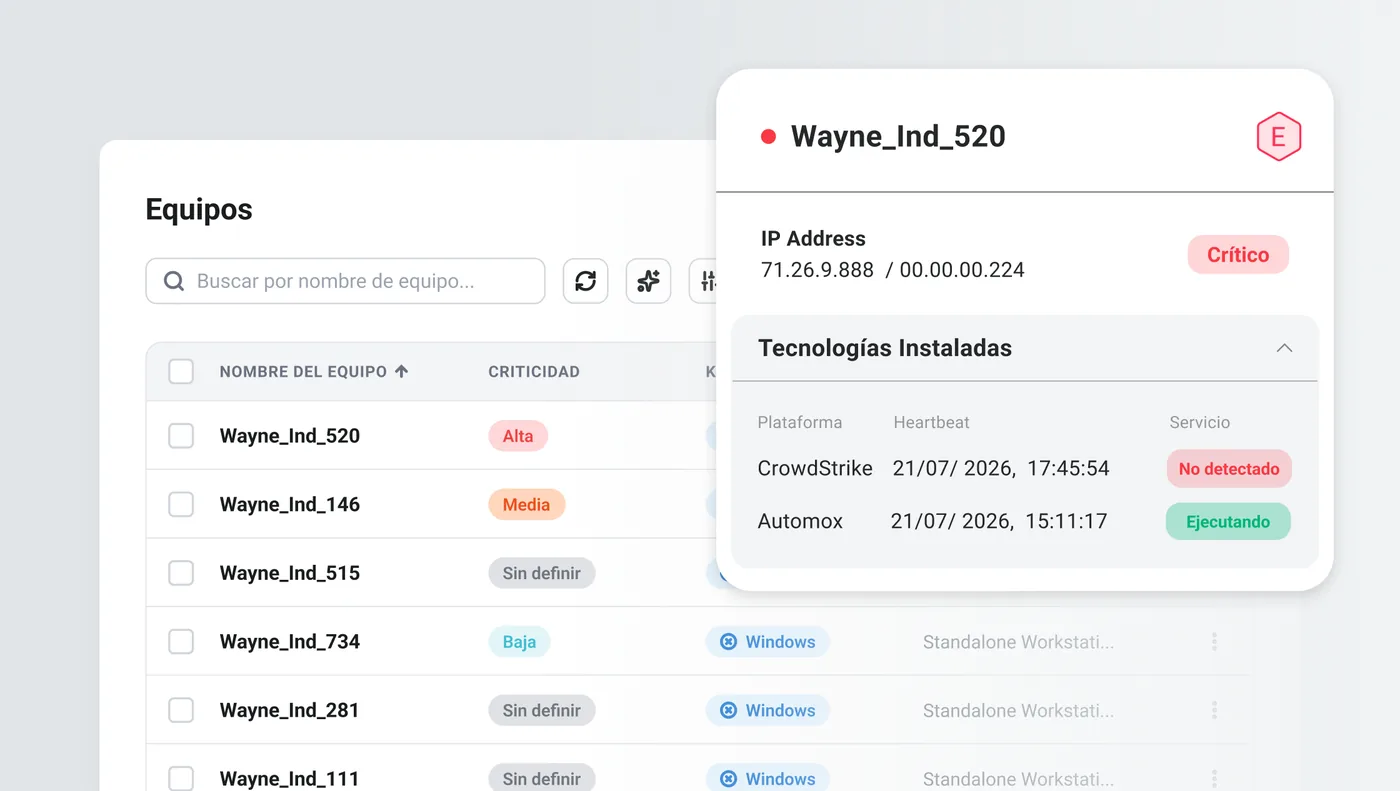Click the Automox platform entry
The height and width of the screenshot is (791, 1400).
[x=800, y=521]
